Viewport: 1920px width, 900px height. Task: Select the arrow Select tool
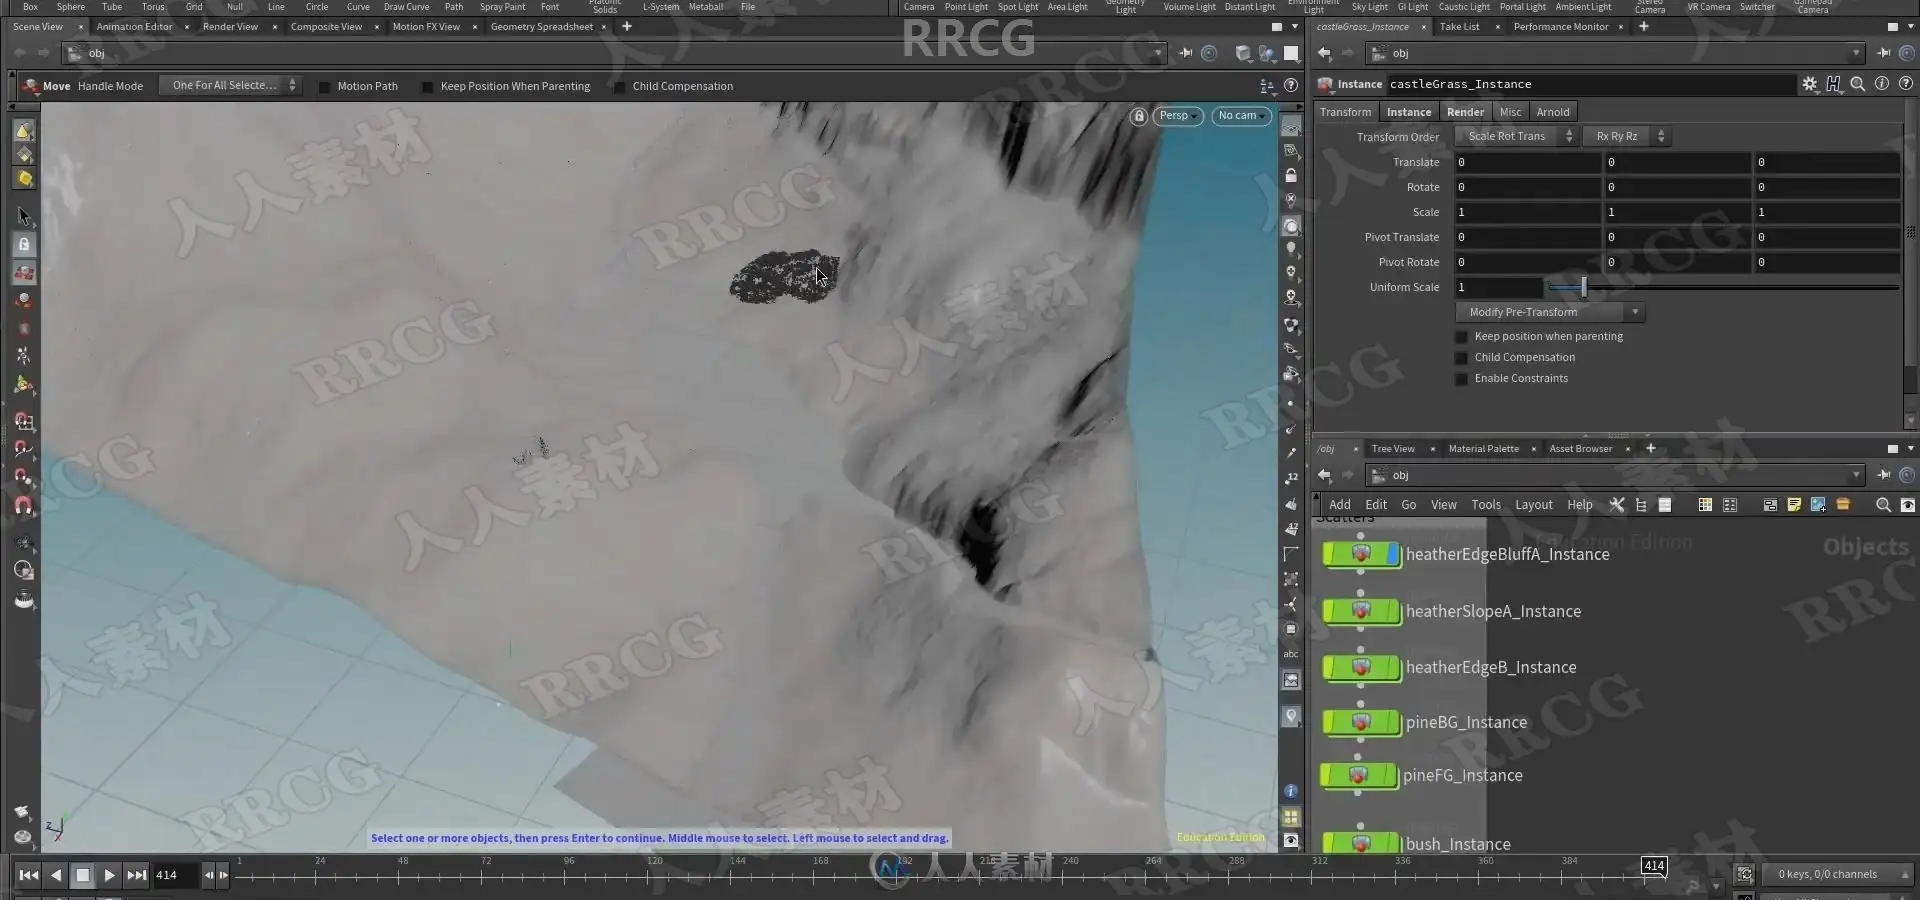click(x=24, y=216)
